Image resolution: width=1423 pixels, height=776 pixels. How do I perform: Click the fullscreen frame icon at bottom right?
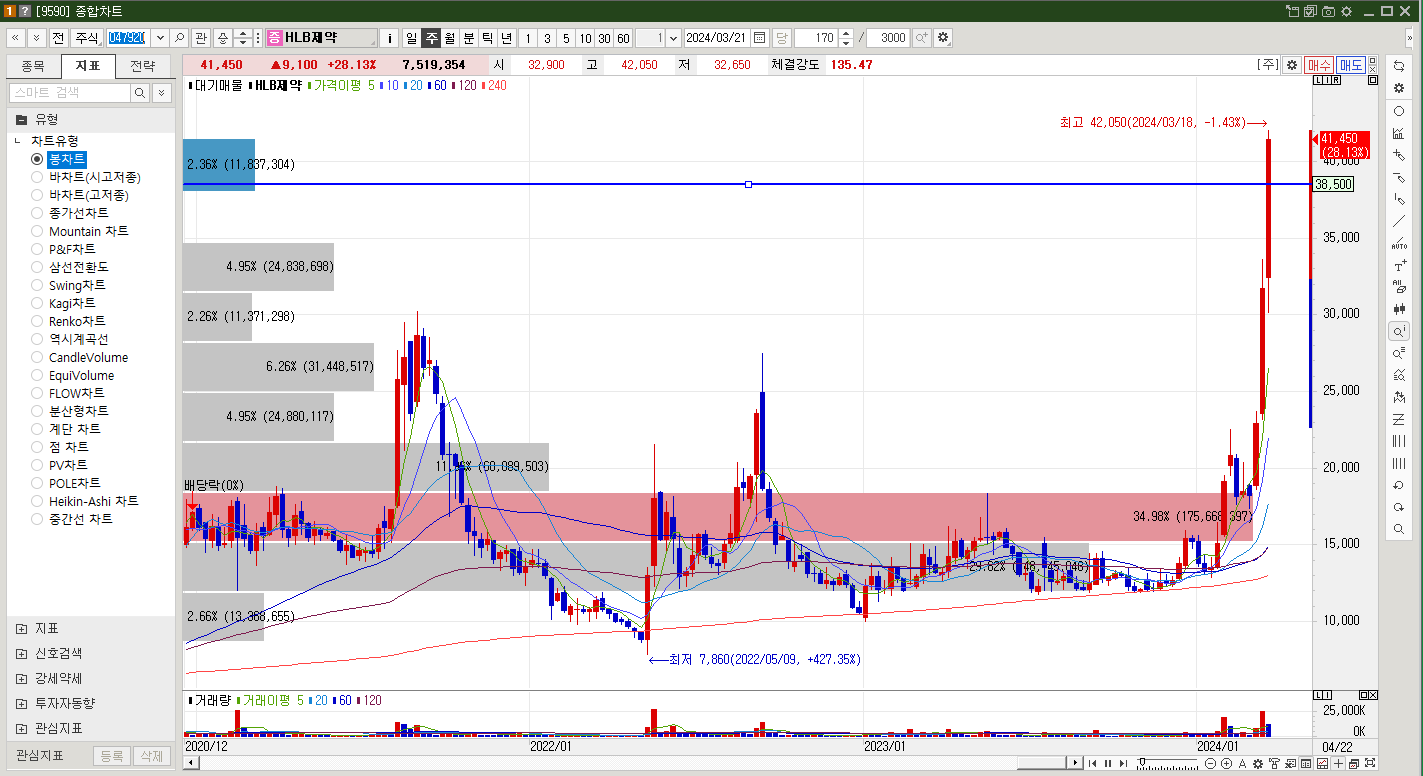(1370, 763)
